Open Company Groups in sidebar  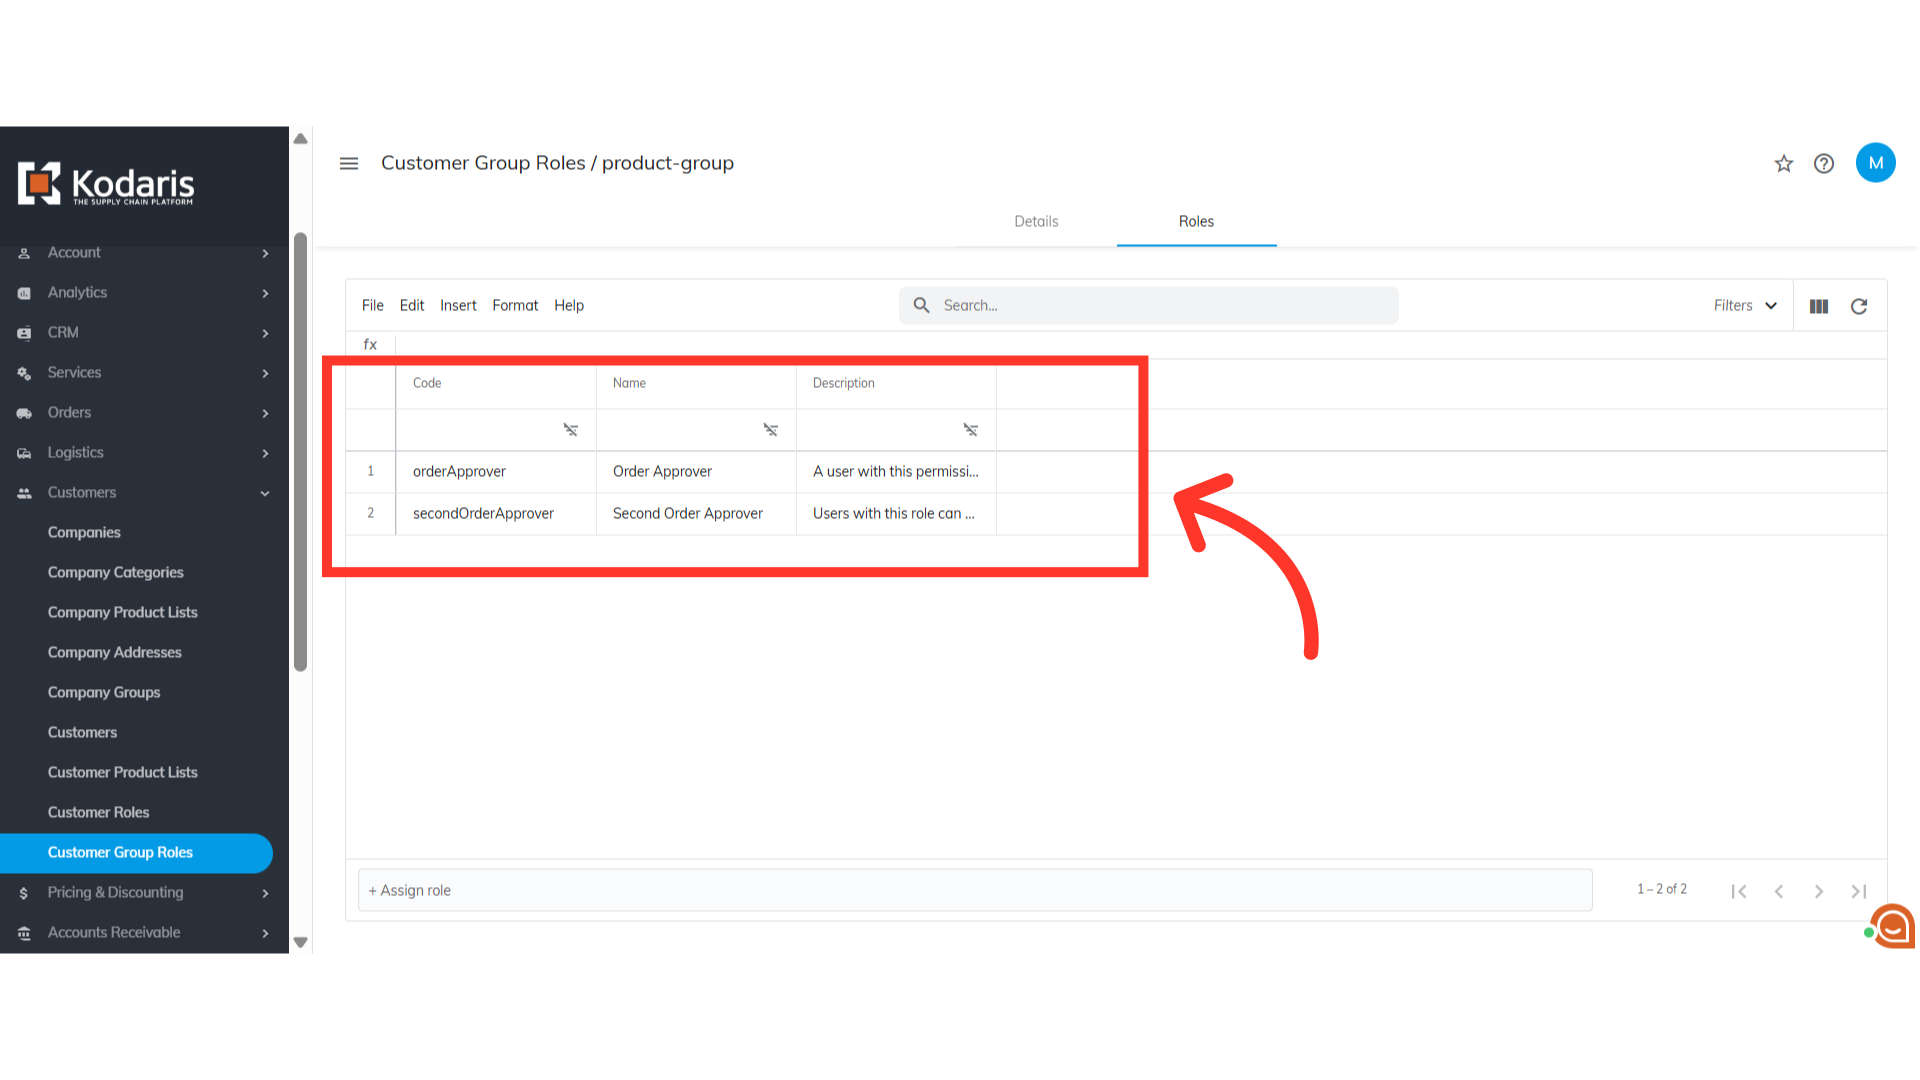104,693
